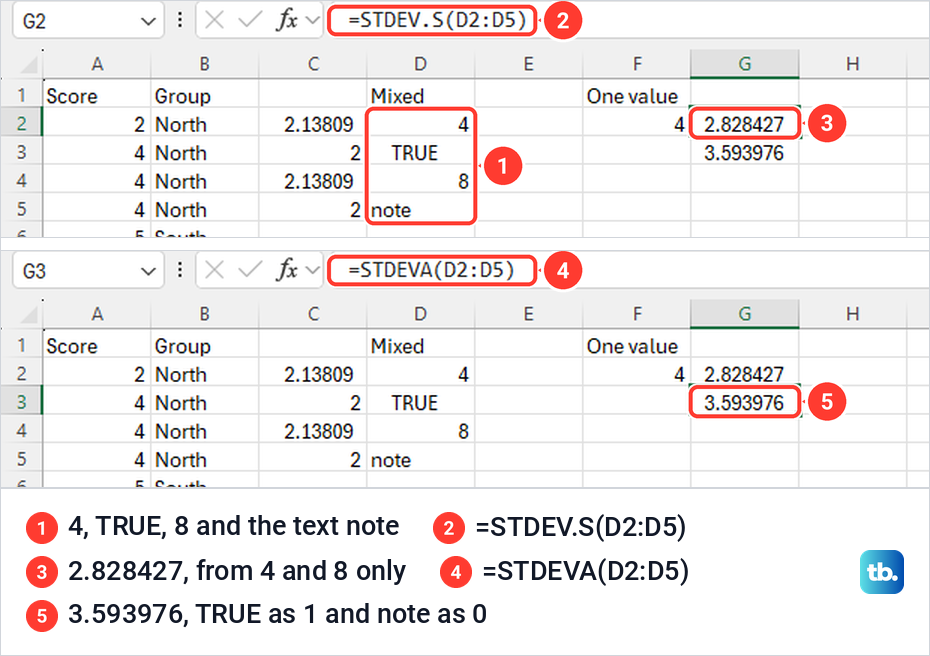This screenshot has height=656, width=930.
Task: Select column B header in top sheet
Action: [x=205, y=64]
